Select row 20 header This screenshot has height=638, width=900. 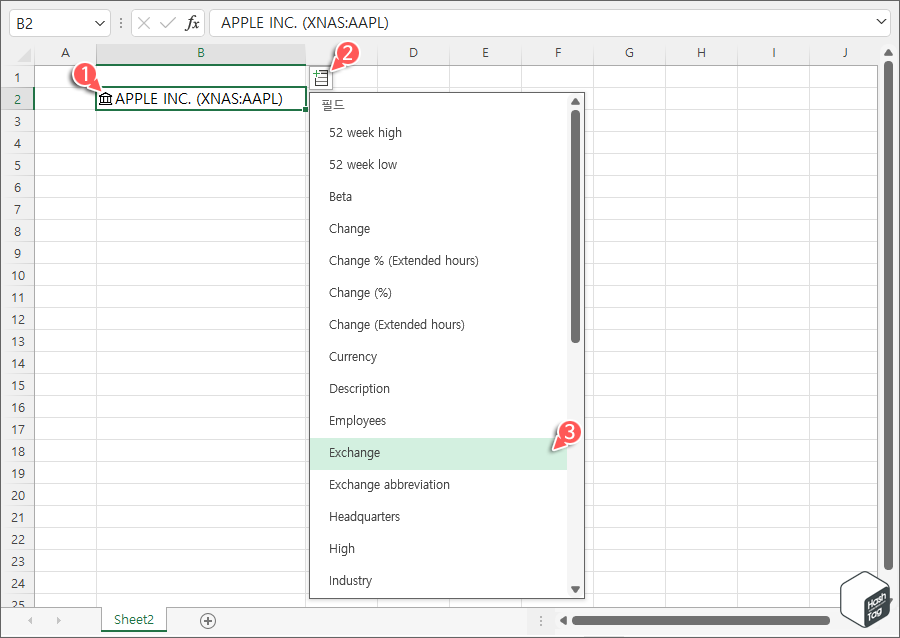tap(18, 496)
